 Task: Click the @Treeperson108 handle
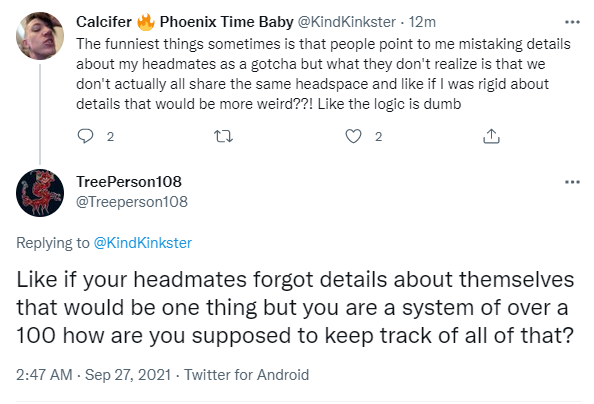[x=132, y=202]
